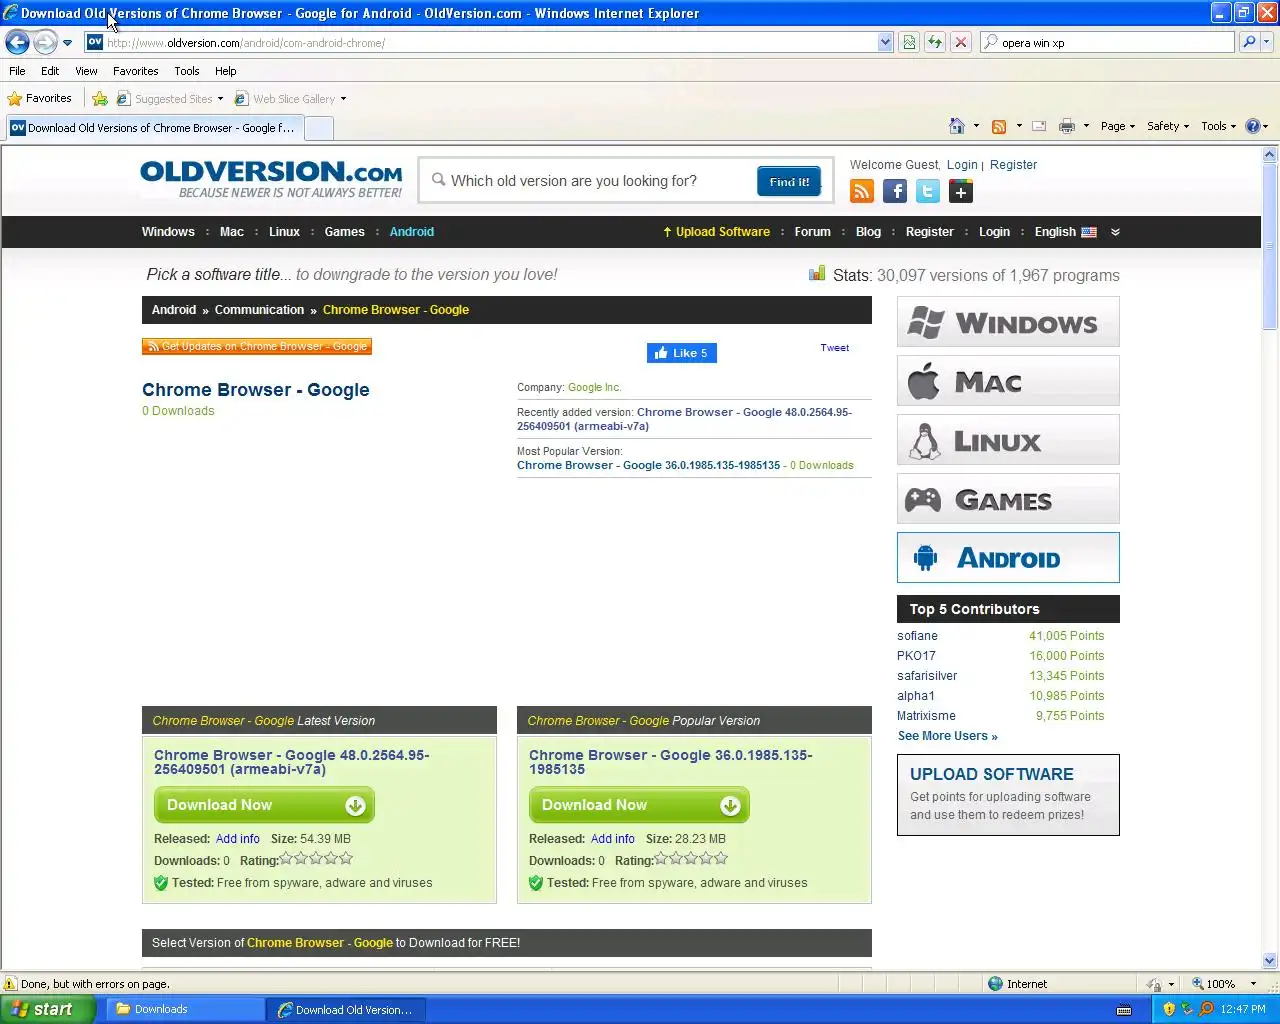This screenshot has height=1024, width=1280.
Task: Click the Communication breadcrumb link
Action: 259,310
